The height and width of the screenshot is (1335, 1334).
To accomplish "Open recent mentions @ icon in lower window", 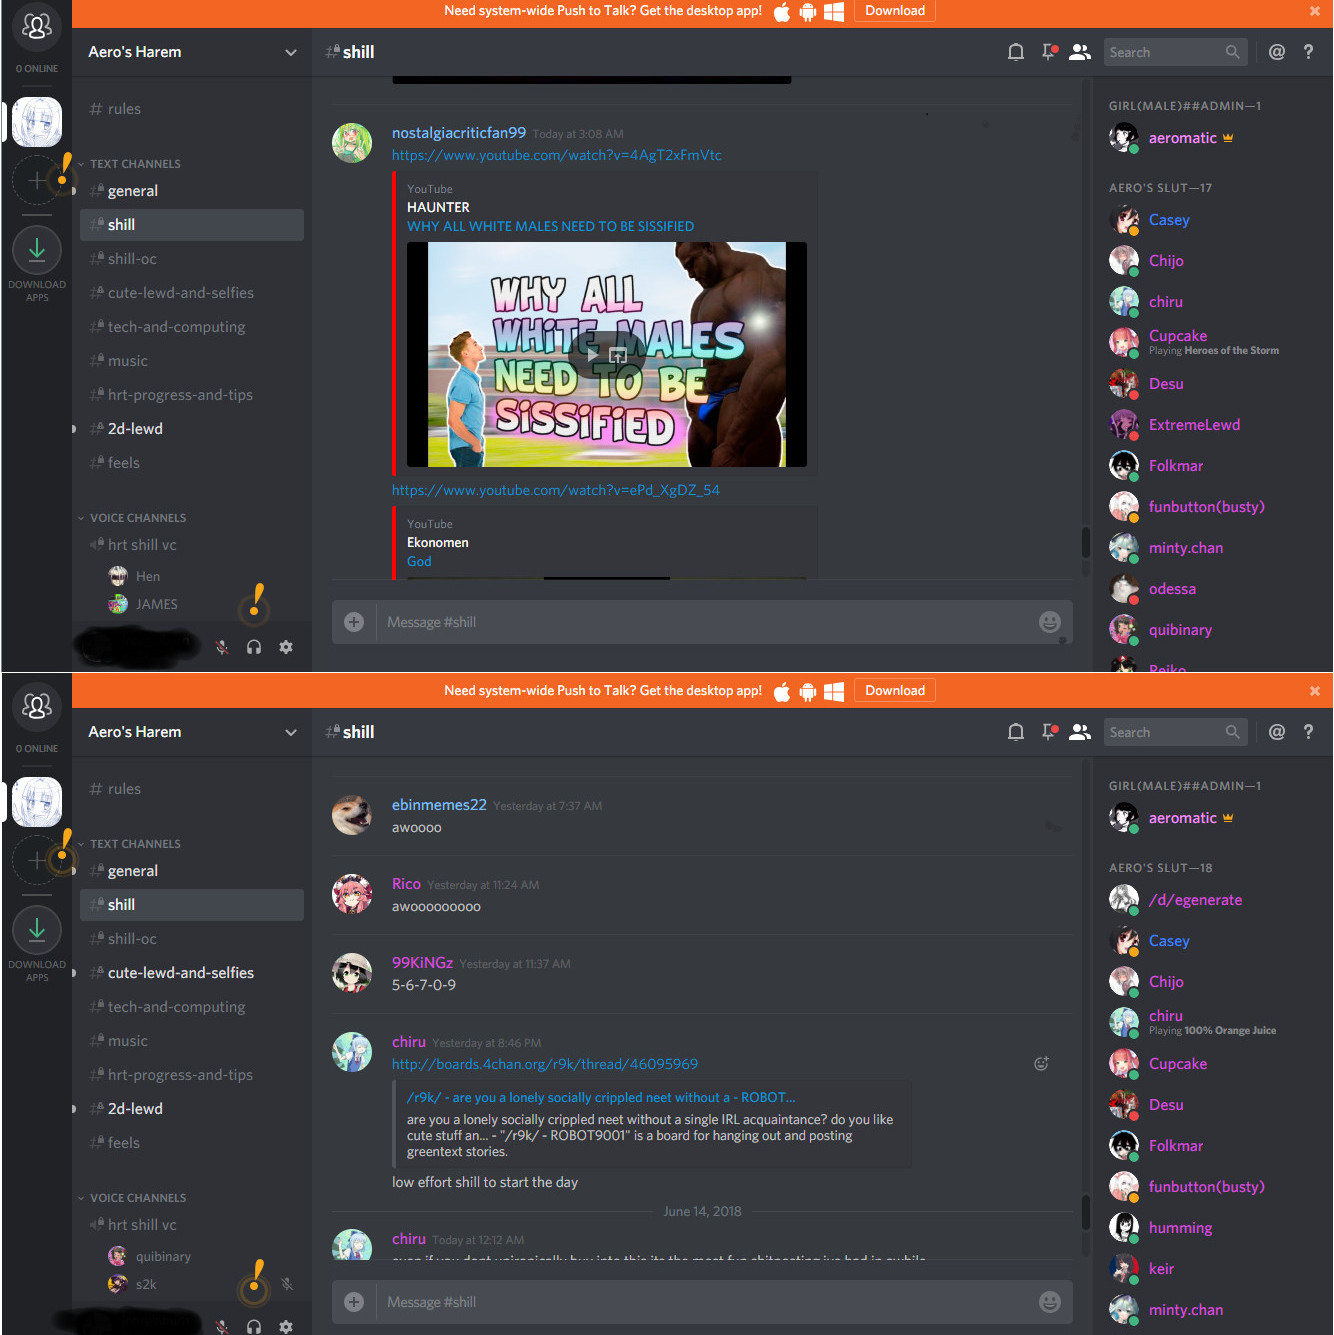I will (1277, 732).
